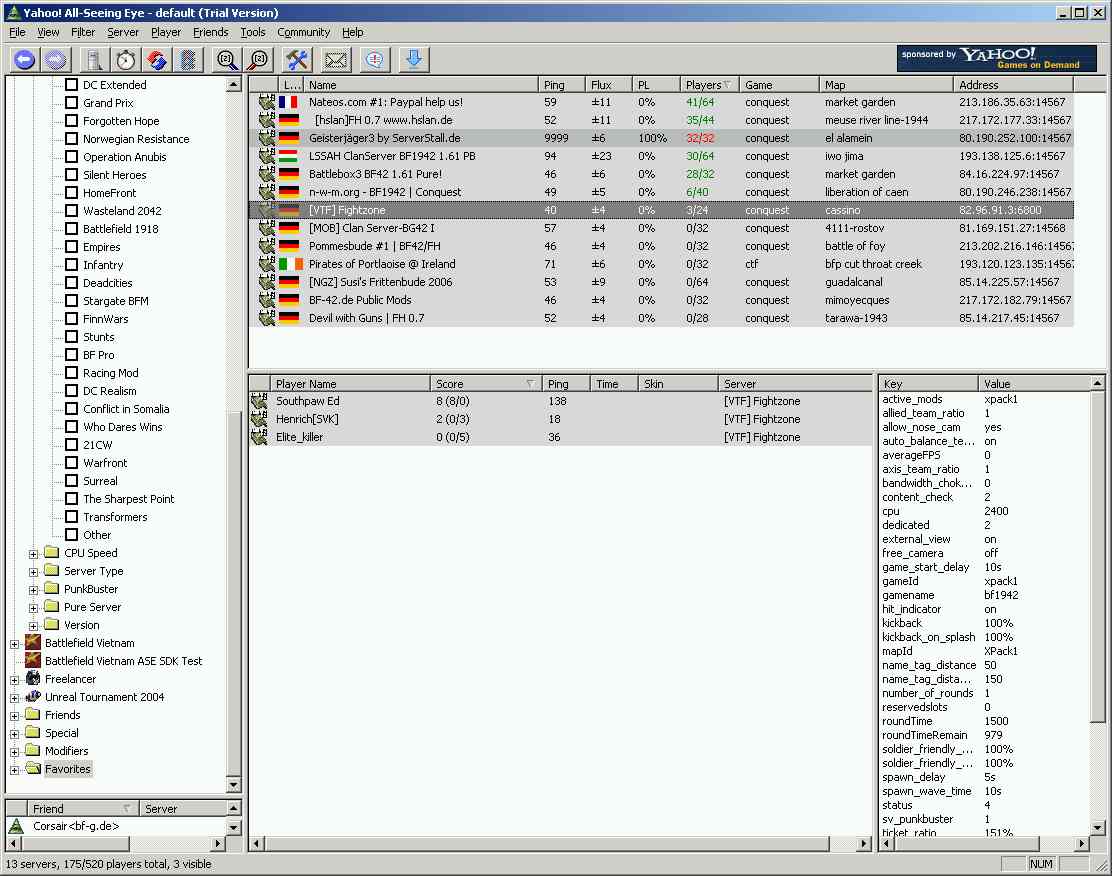
Task: Toggle the Racing Mod checkbox
Action: [71, 372]
